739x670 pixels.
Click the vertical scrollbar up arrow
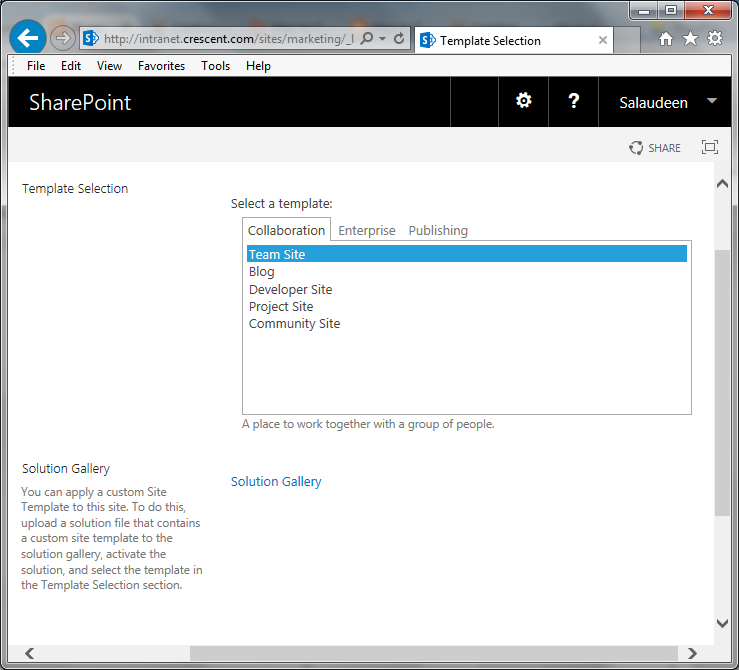(x=722, y=184)
